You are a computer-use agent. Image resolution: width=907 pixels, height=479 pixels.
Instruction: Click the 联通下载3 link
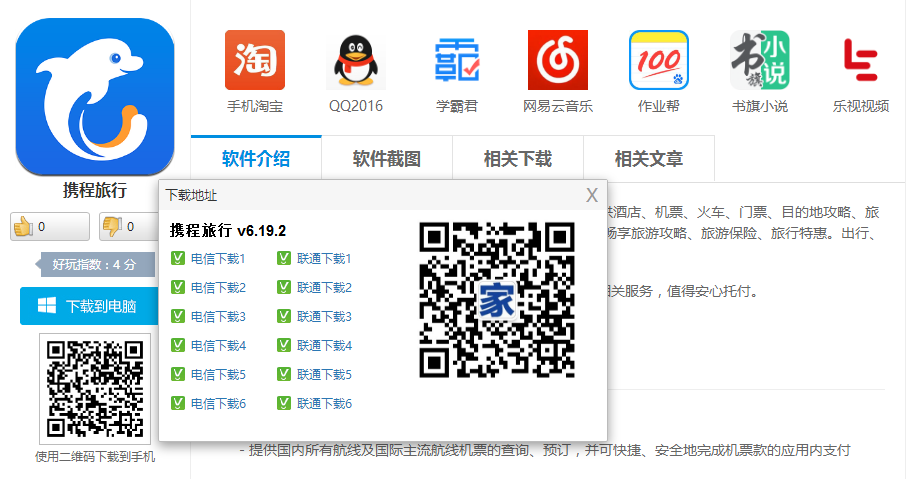point(324,316)
